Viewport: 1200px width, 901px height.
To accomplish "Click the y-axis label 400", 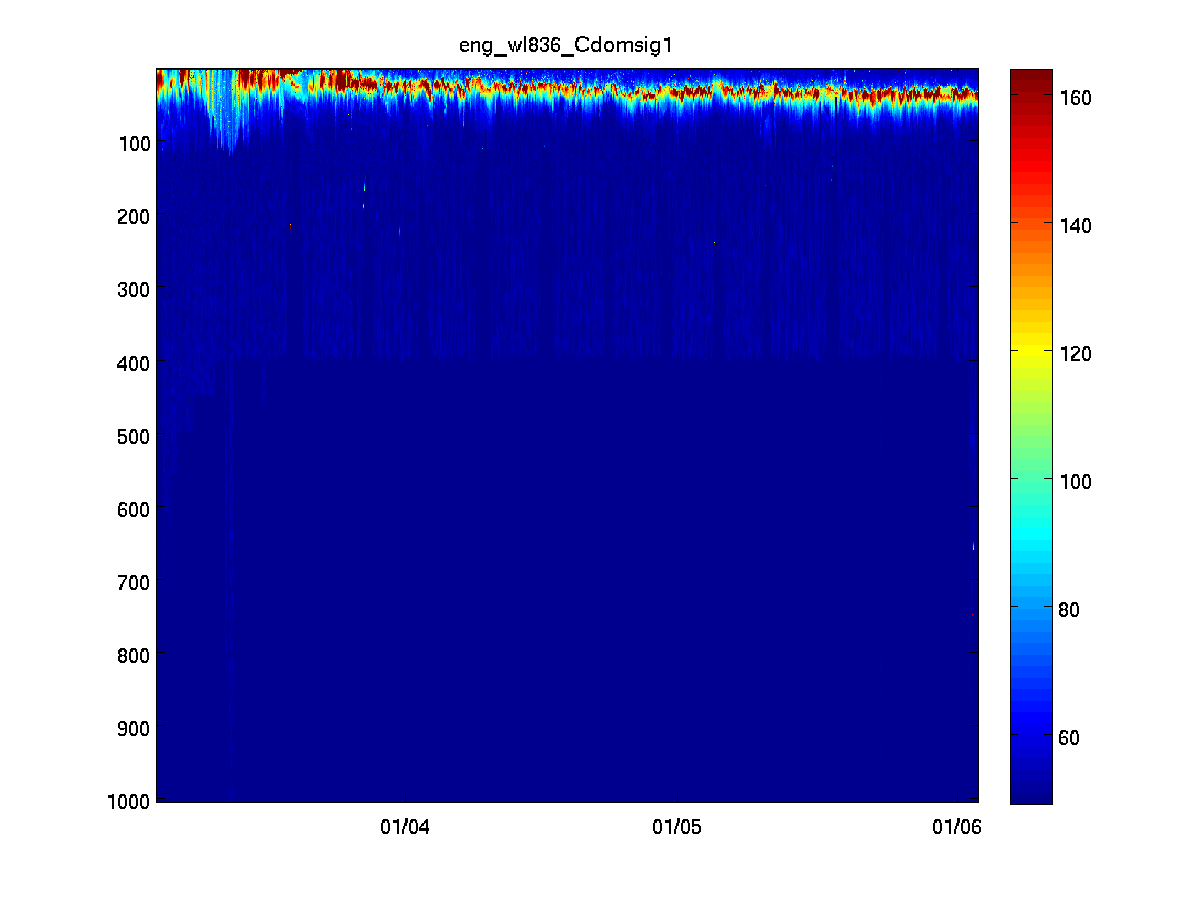I will 136,362.
